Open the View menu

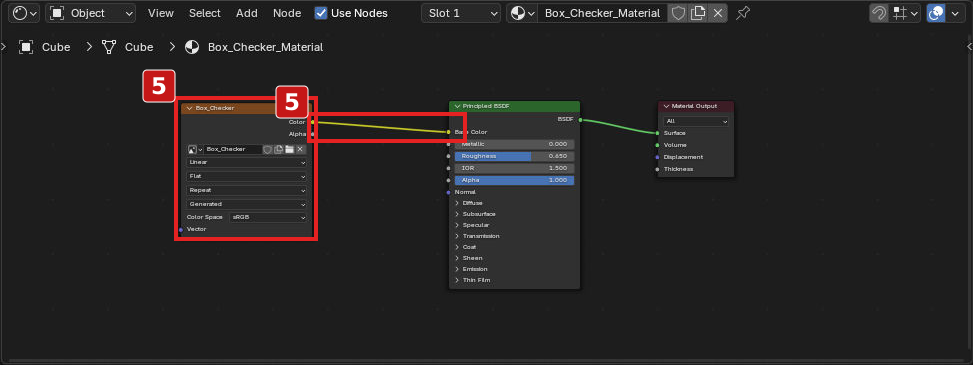click(161, 13)
